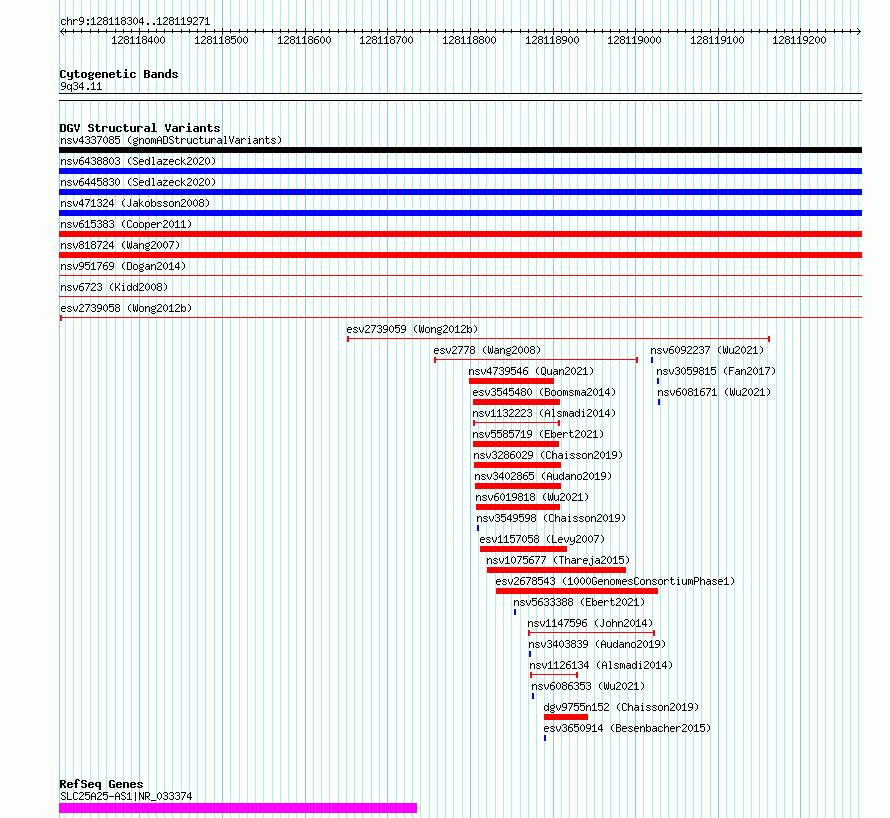Click nsv4739546 (Quan2021) label
The width and height of the screenshot is (890, 818).
531,371
